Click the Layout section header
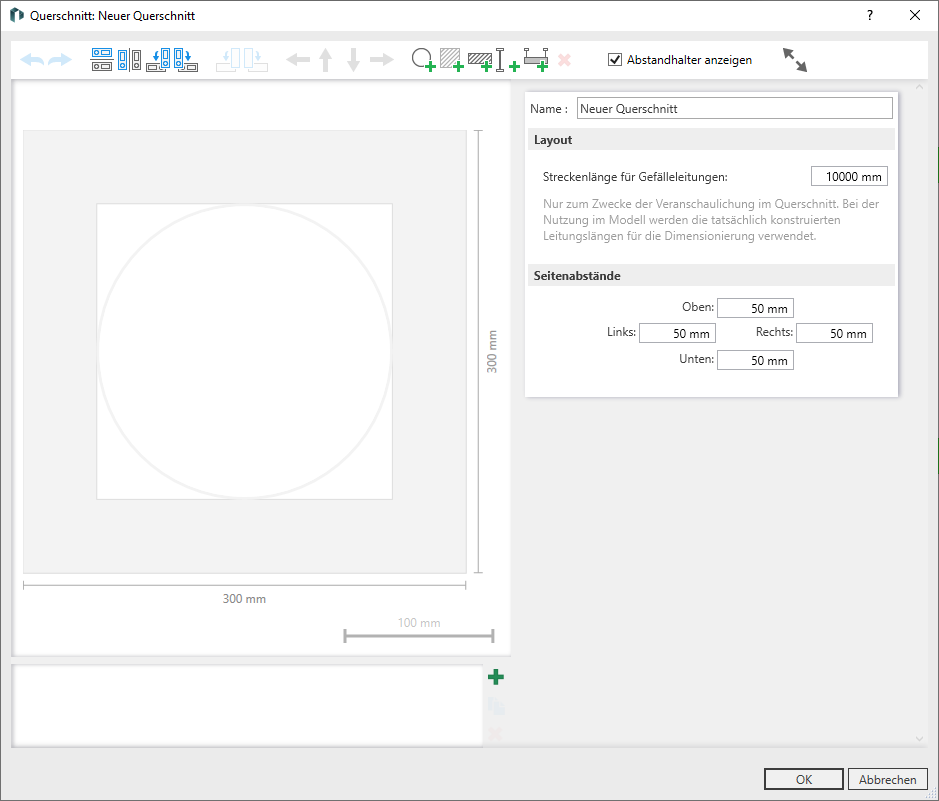This screenshot has height=801, width=939. coord(711,139)
